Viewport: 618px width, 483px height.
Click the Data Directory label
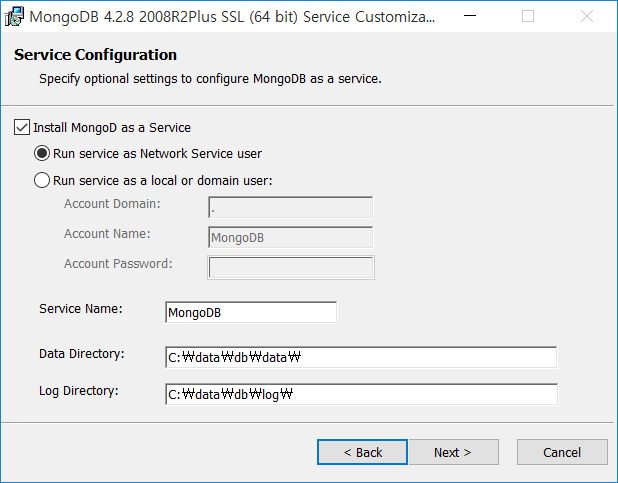pos(82,354)
